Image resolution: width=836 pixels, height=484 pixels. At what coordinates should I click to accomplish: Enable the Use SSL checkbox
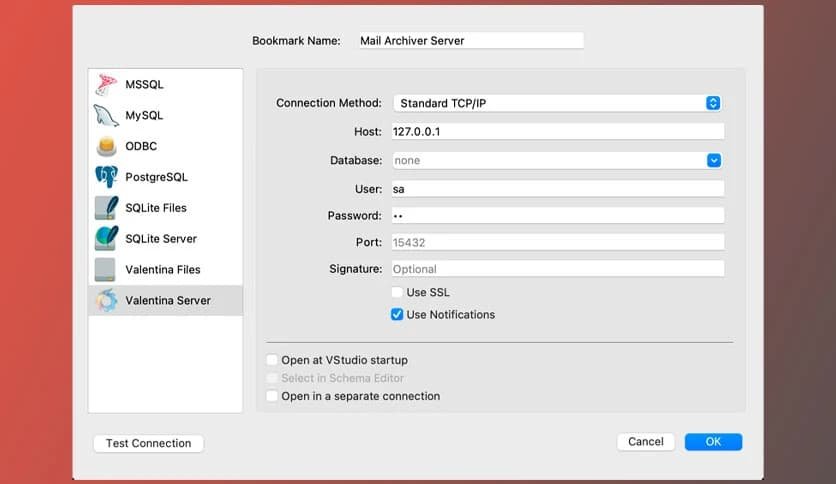pyautogui.click(x=397, y=293)
